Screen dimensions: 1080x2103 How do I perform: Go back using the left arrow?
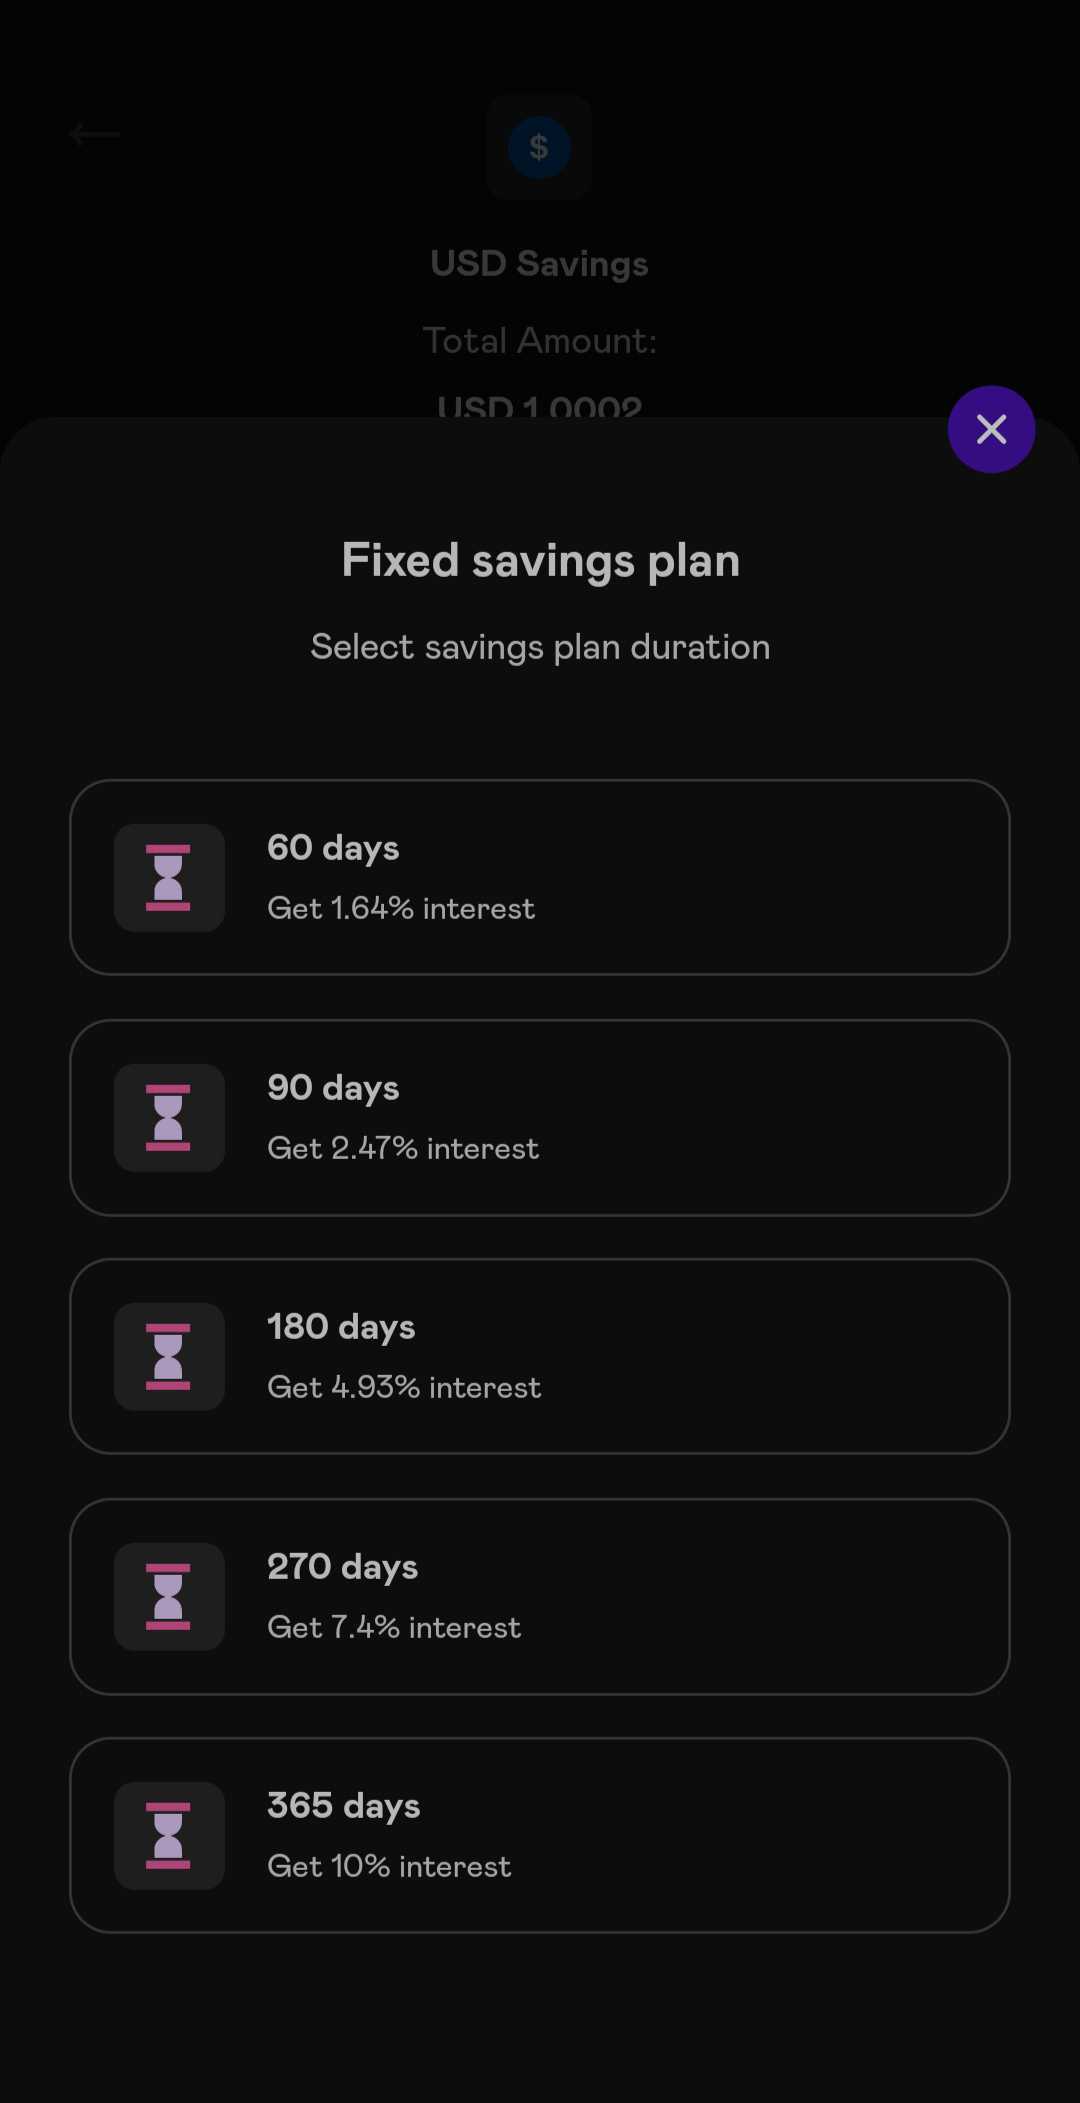point(95,134)
